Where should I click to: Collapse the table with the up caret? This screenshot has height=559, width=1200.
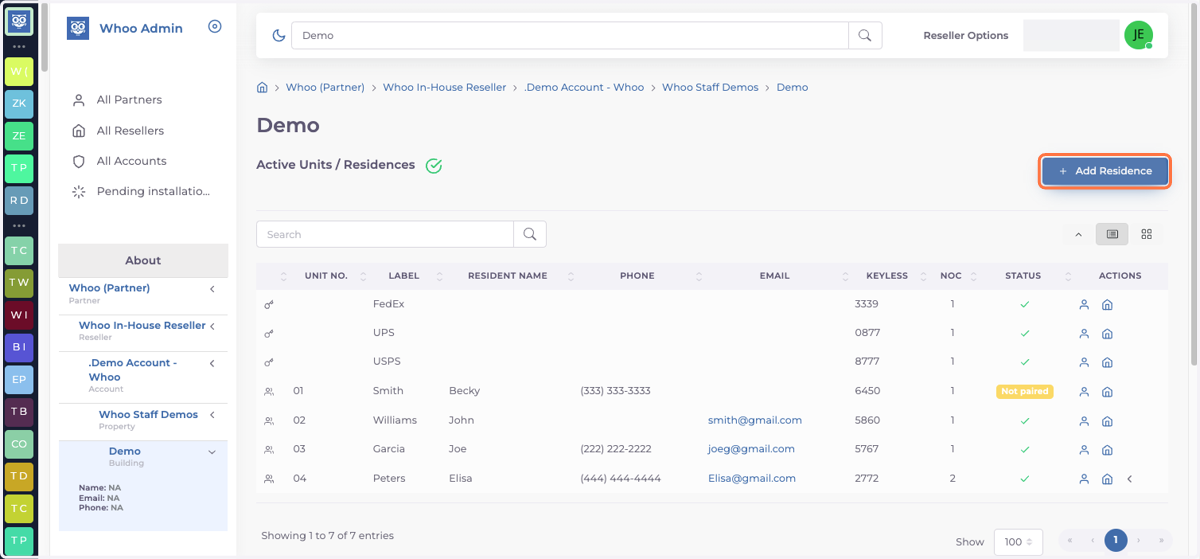point(1078,235)
